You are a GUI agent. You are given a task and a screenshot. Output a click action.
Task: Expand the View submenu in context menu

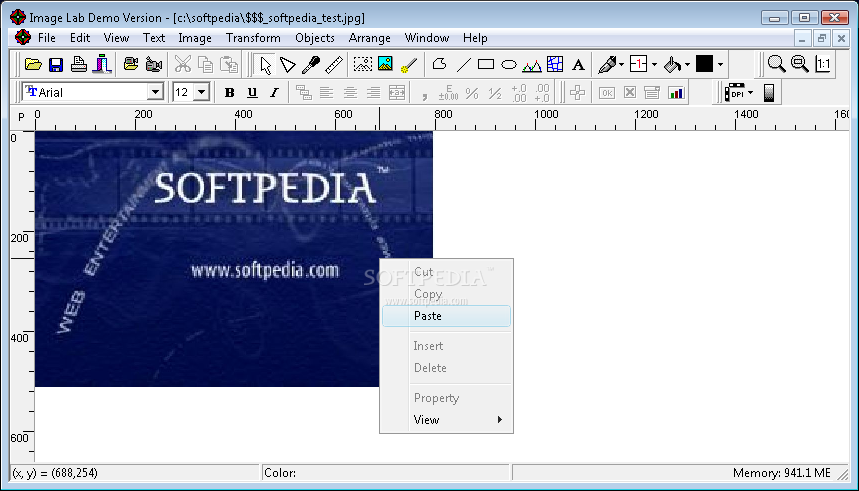(x=446, y=420)
